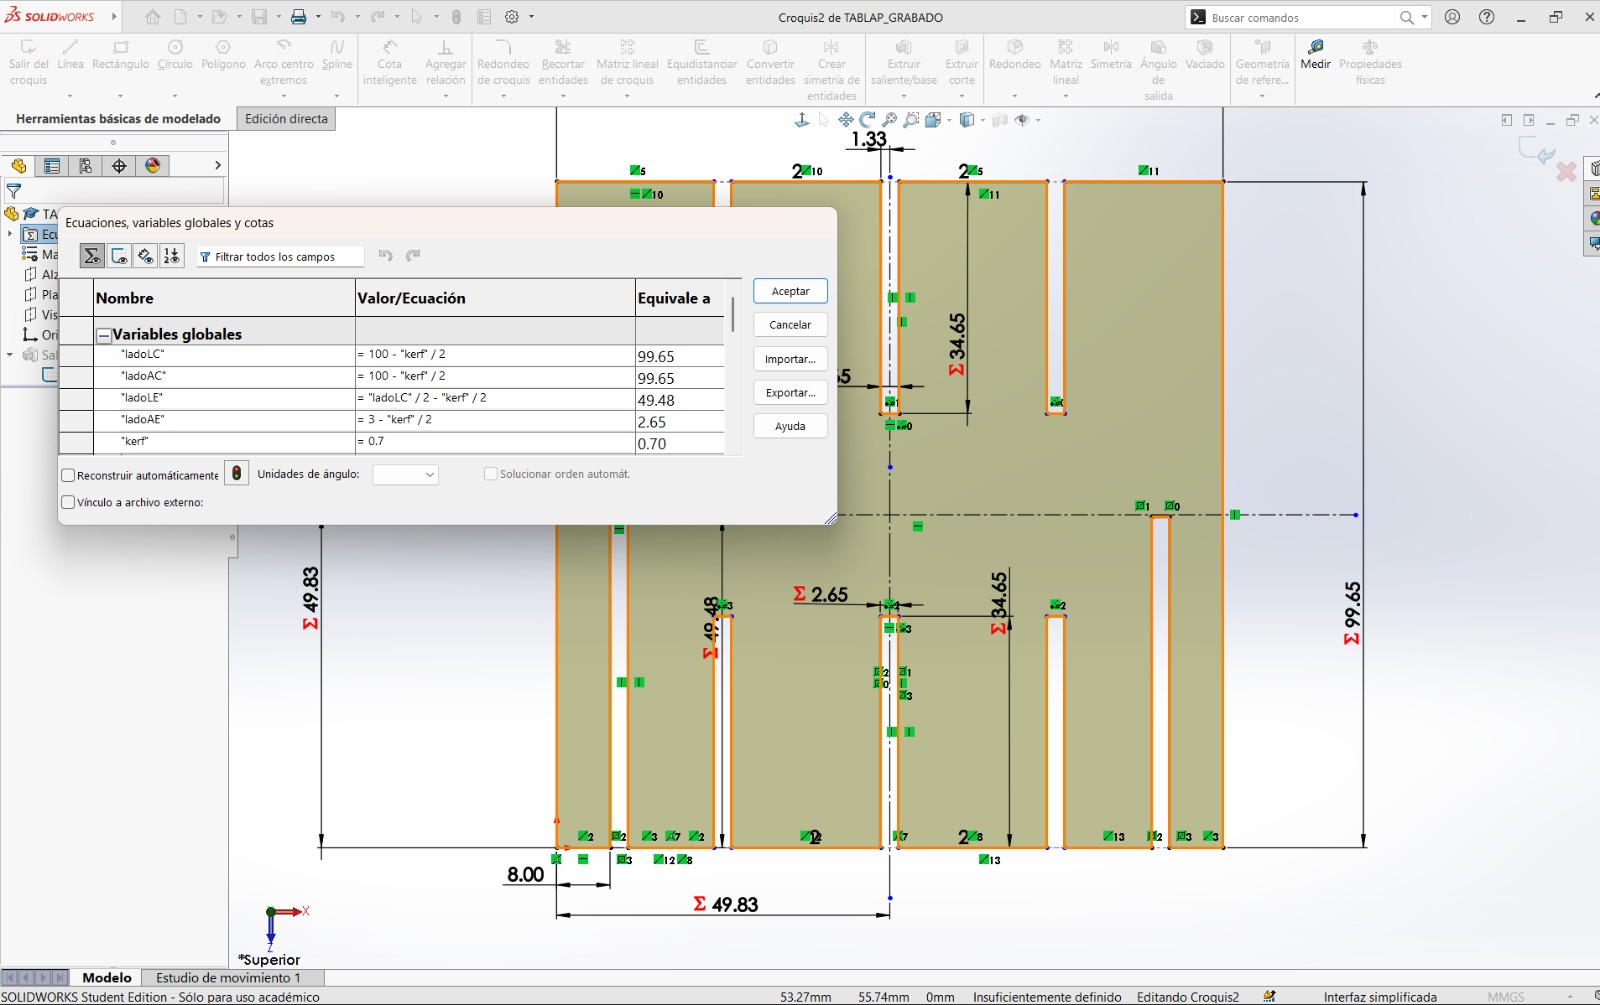Click the Aceptar button
The image size is (1600, 1005).
pos(790,291)
